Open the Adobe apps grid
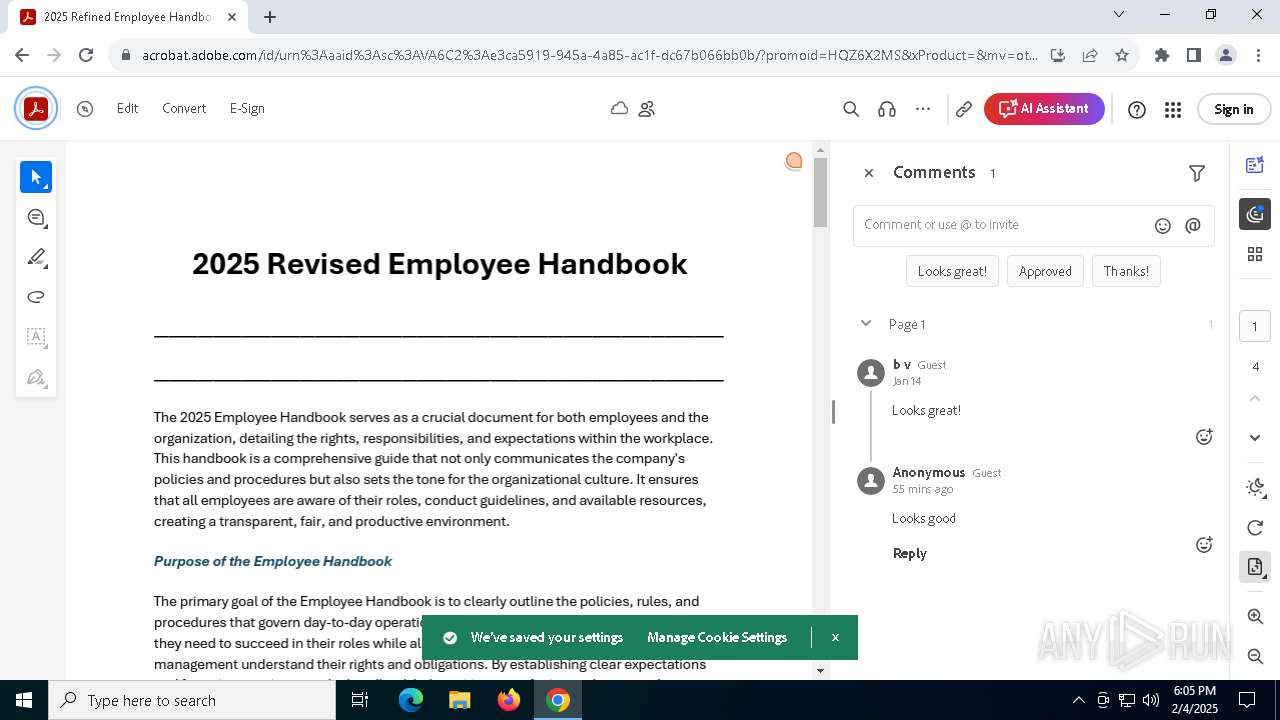 click(x=1173, y=110)
